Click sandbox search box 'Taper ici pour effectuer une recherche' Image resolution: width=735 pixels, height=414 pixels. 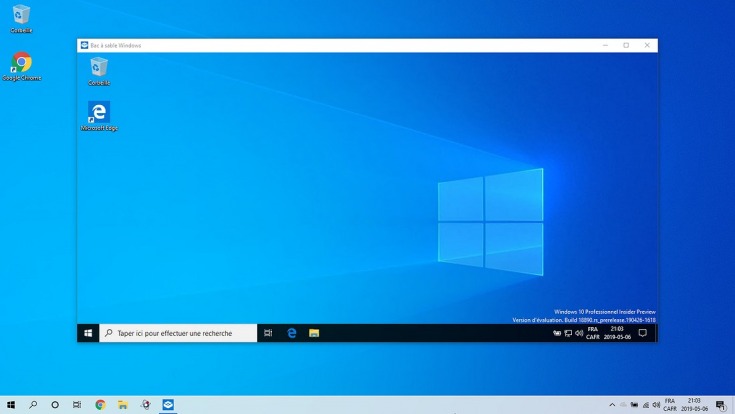click(178, 333)
